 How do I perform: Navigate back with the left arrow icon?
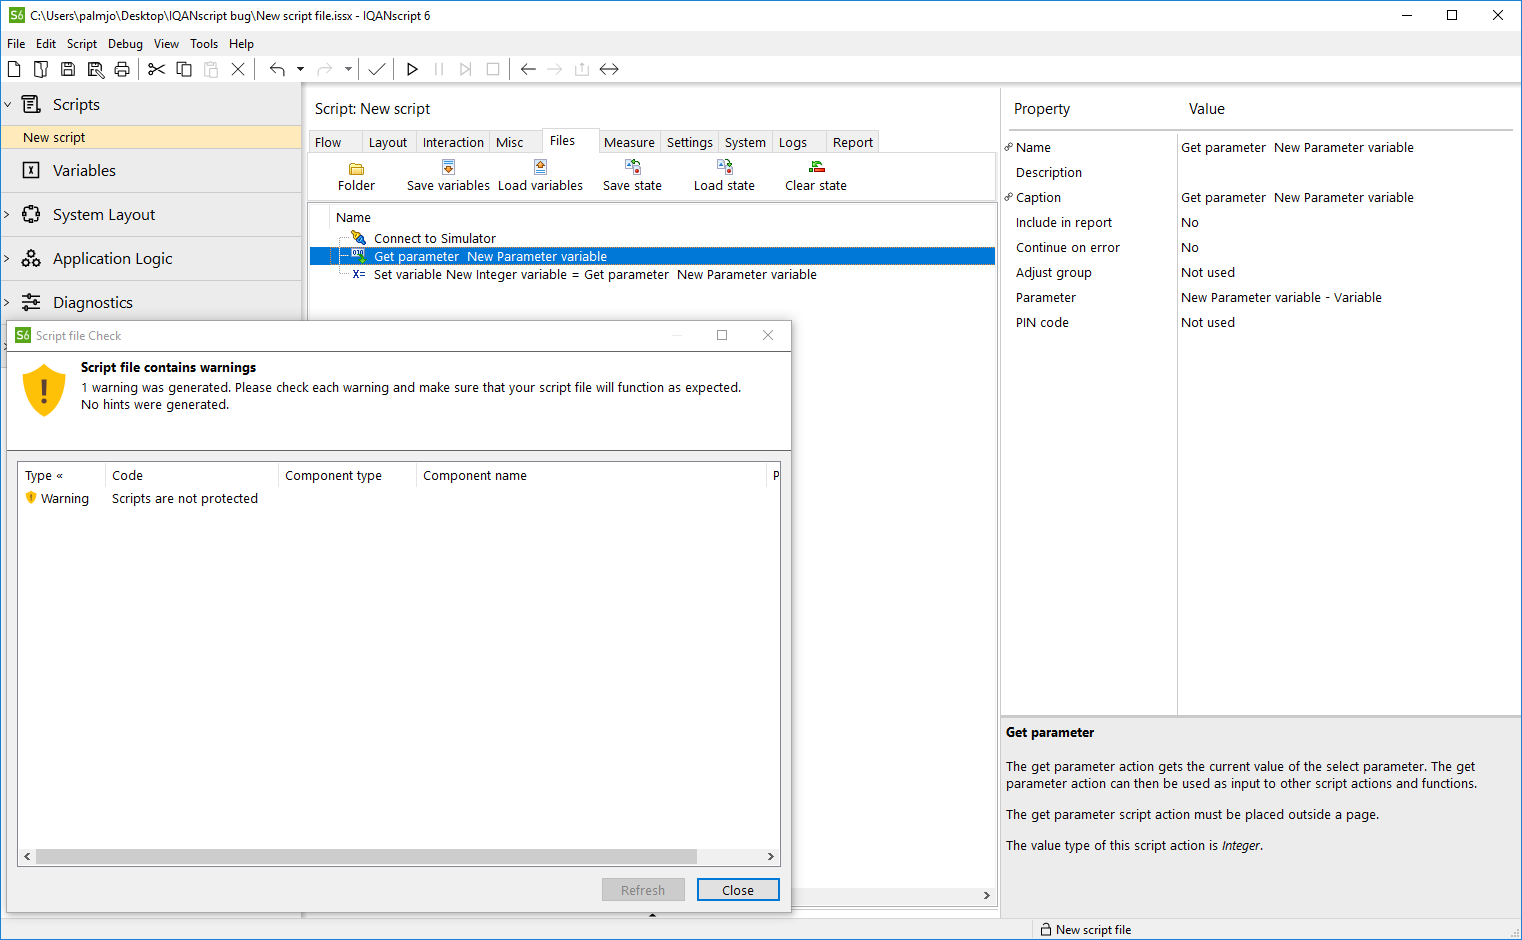coord(528,69)
